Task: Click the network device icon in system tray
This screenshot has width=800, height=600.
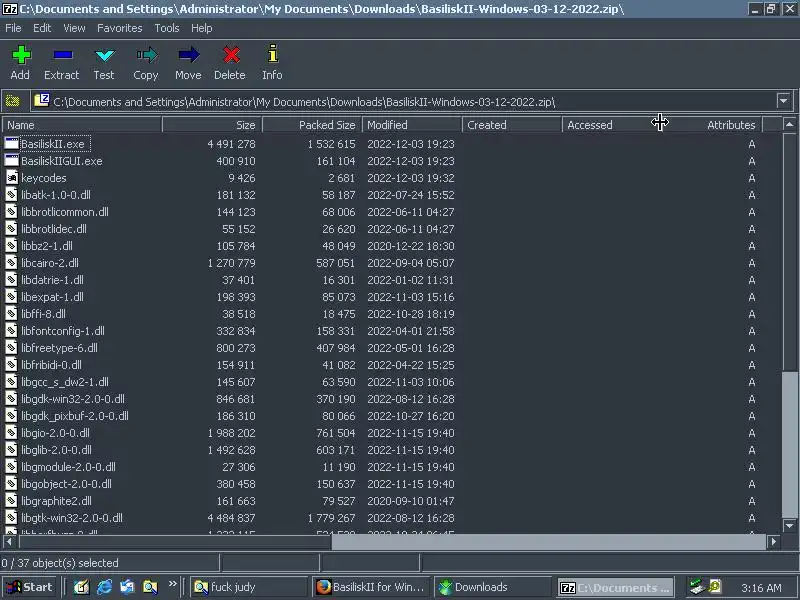Action: (x=697, y=587)
